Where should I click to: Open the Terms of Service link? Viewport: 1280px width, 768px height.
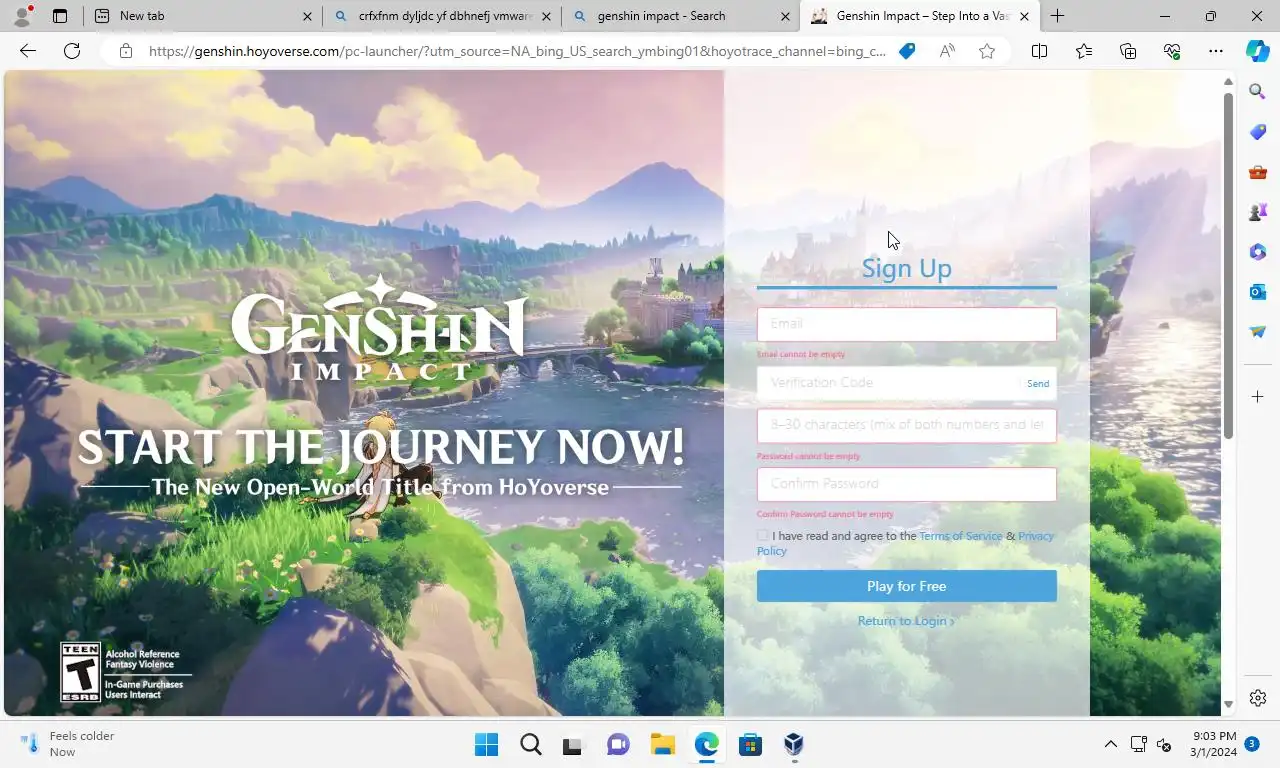[960, 536]
